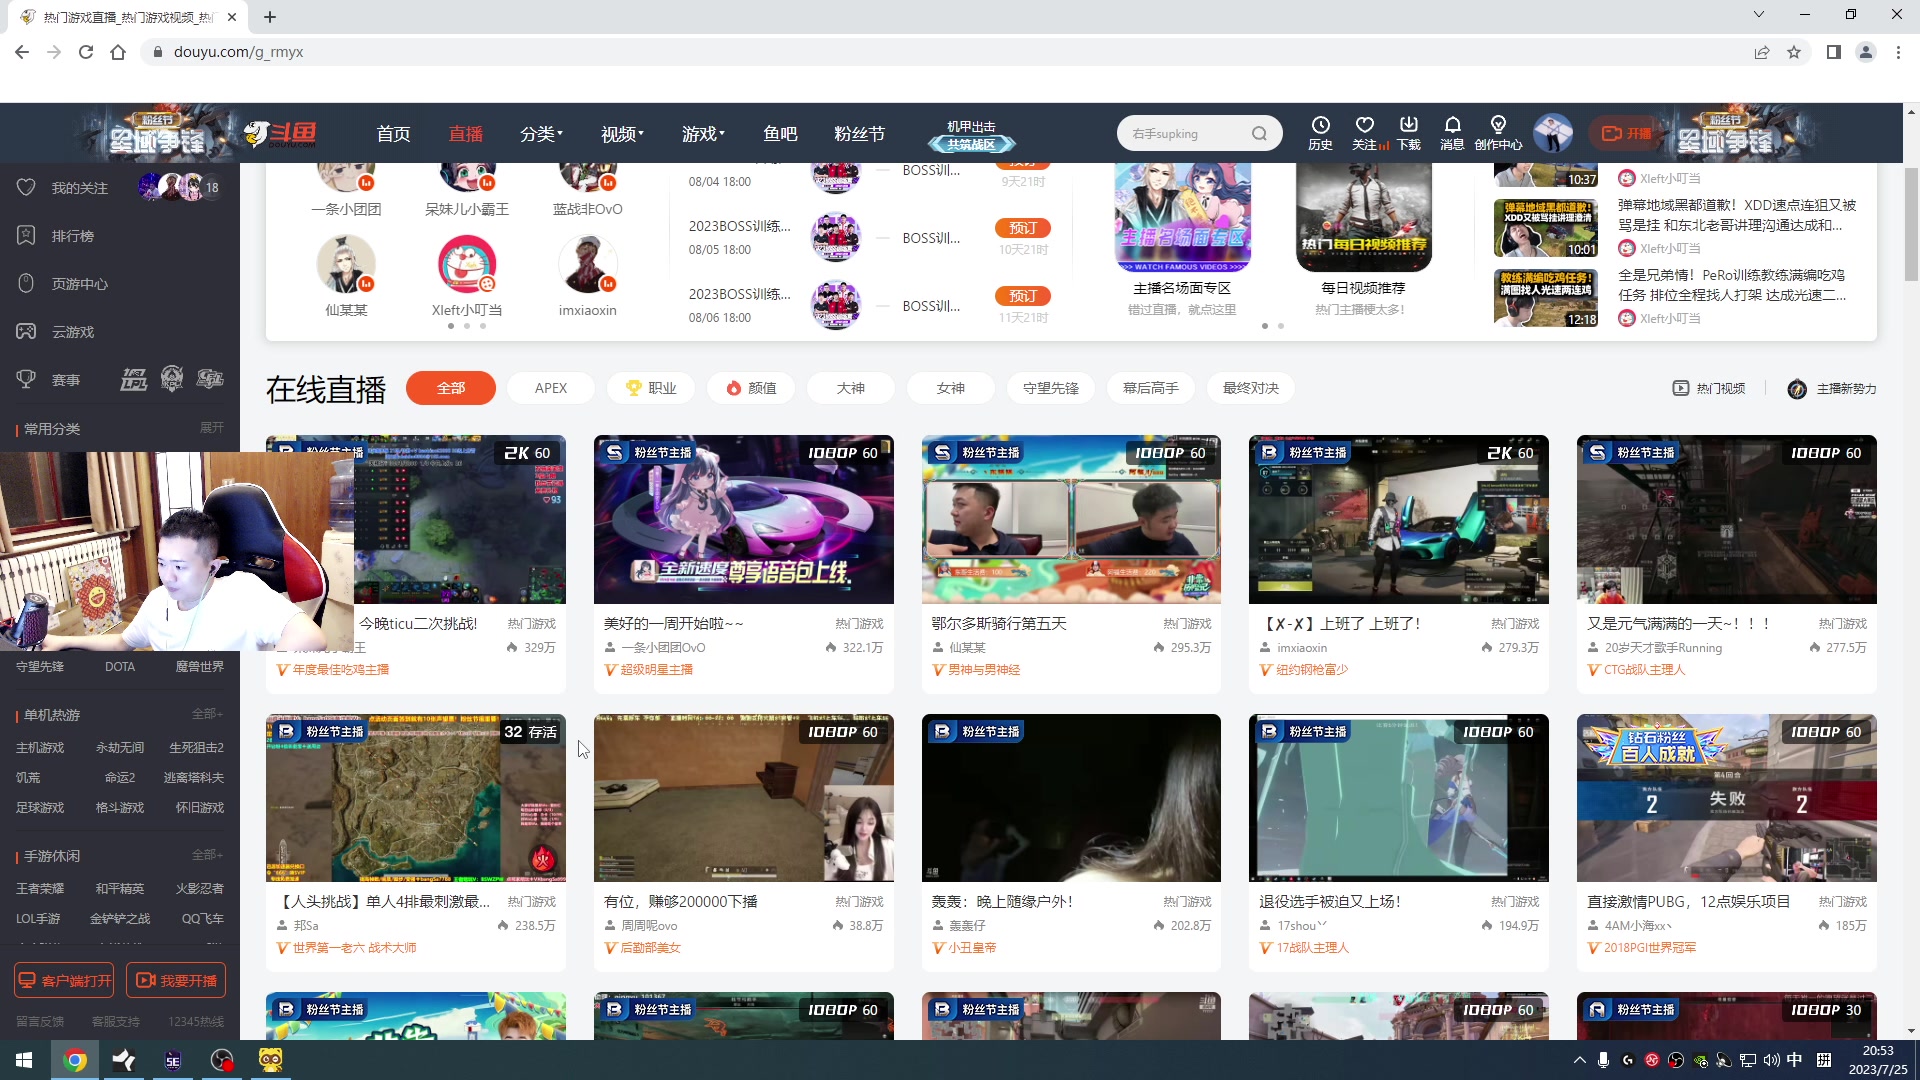The height and width of the screenshot is (1080, 1920).
Task: Open 云游戏 gamepad sidebar item
Action: (72, 332)
